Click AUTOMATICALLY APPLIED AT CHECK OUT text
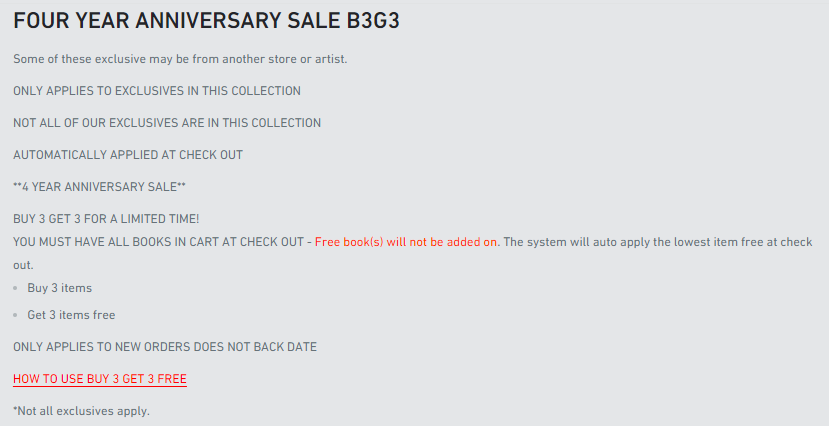Viewport: 829px width, 426px height. tap(128, 155)
